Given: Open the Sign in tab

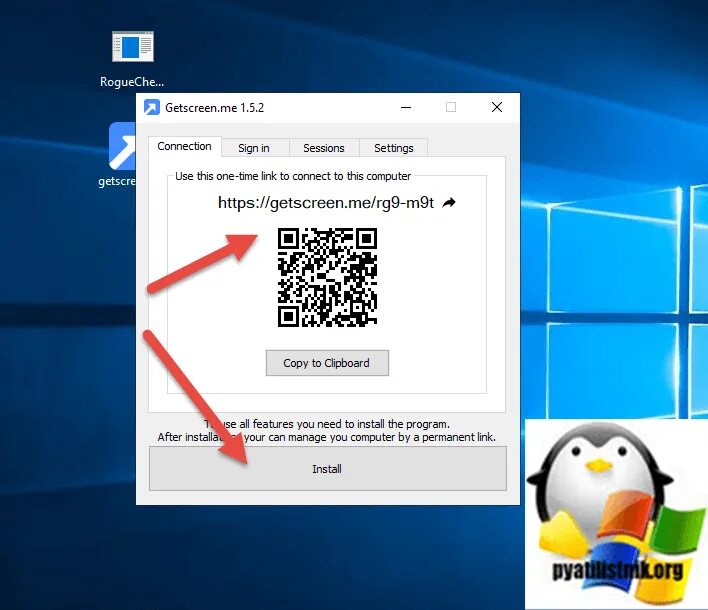Looking at the screenshot, I should 254,148.
